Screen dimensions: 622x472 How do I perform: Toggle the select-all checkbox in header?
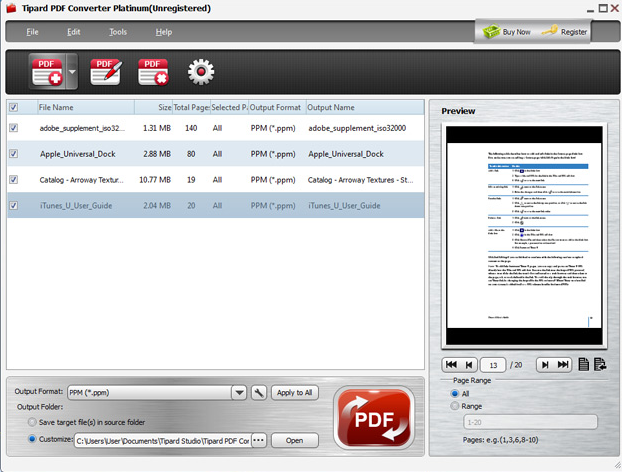coord(13,107)
